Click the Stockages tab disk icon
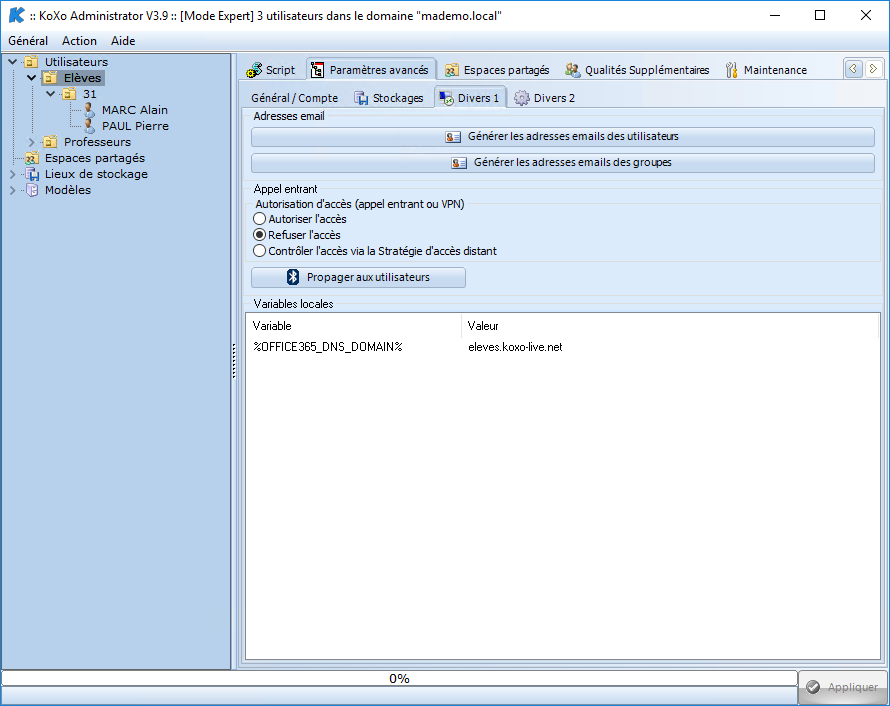The width and height of the screenshot is (890, 706). coord(361,98)
